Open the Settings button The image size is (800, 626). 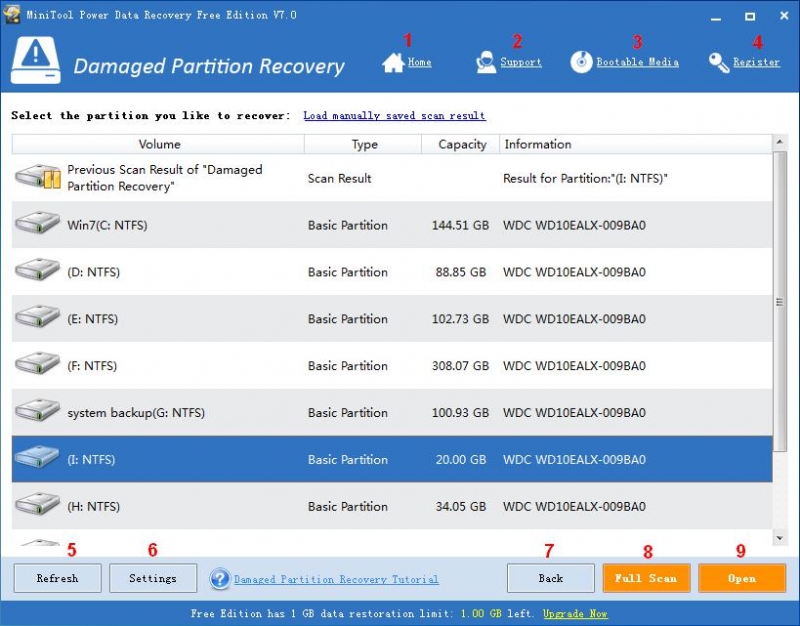(153, 578)
